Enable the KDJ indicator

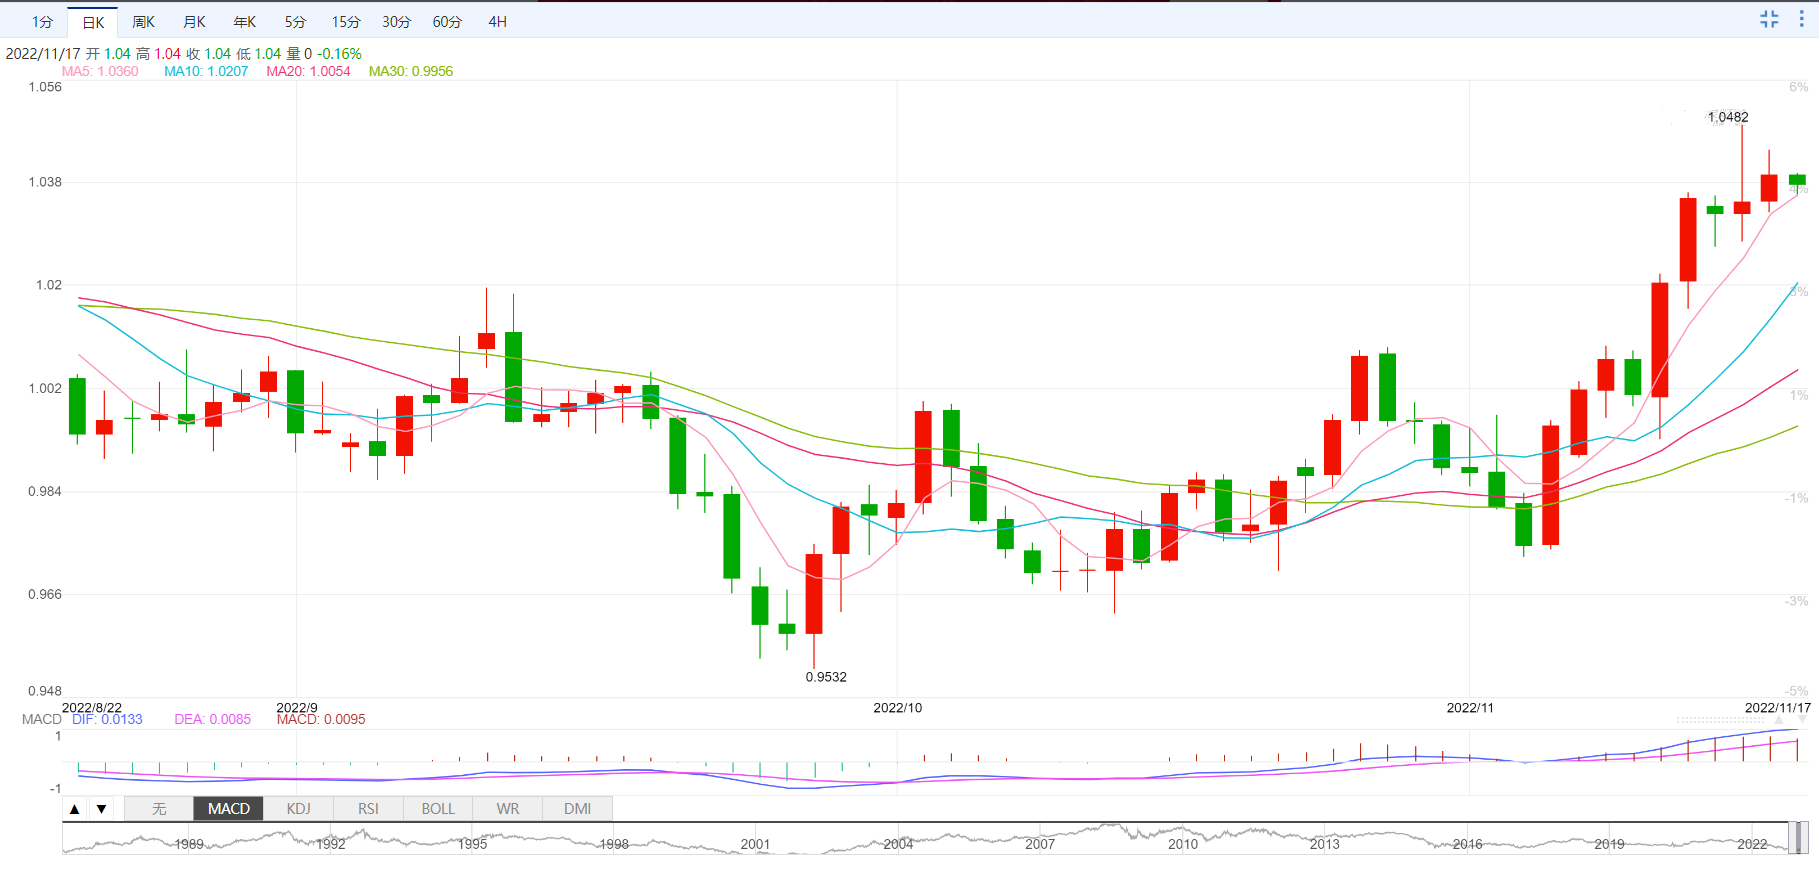point(298,809)
